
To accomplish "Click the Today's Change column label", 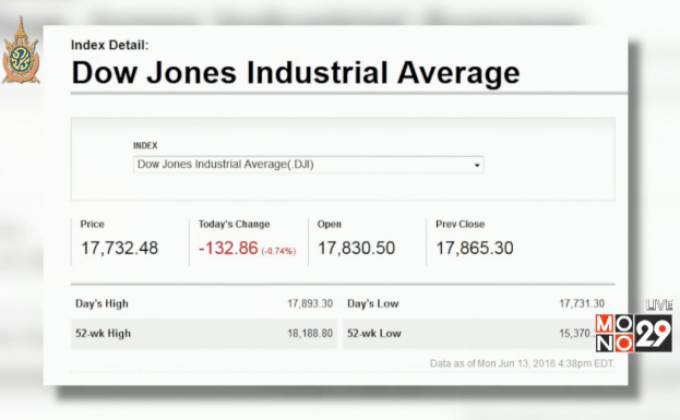I will tap(234, 224).
